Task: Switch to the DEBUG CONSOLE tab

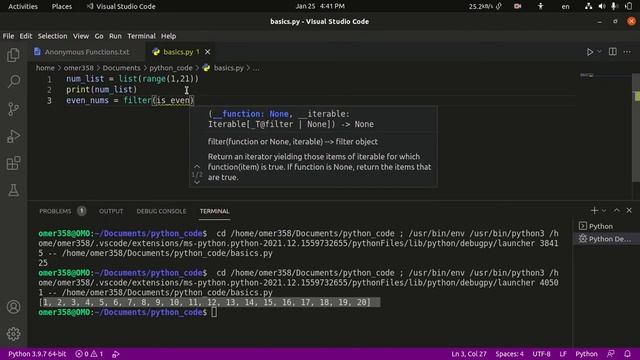Action: click(x=161, y=211)
